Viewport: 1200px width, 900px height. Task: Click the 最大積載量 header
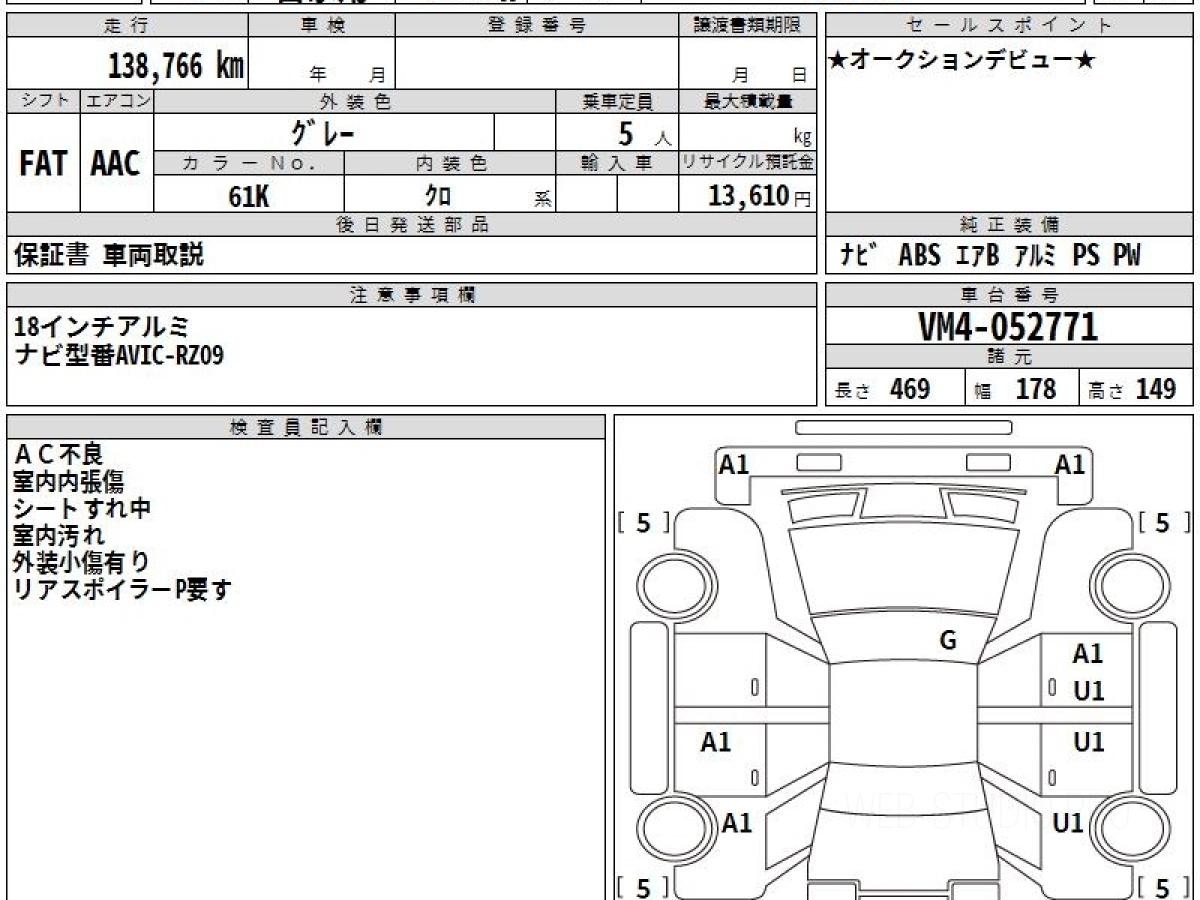pos(748,101)
